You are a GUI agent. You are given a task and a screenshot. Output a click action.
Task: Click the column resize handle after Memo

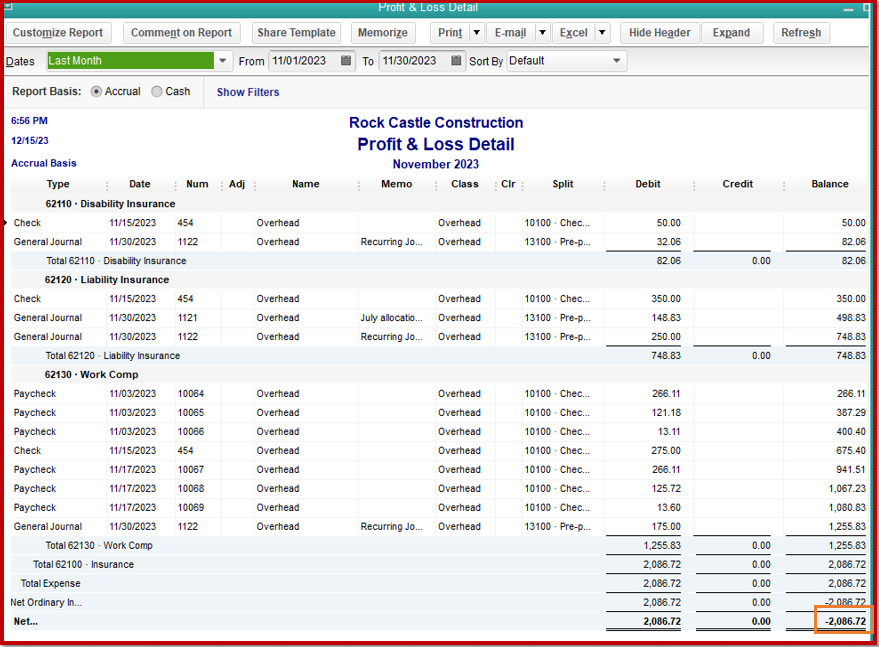tap(436, 185)
